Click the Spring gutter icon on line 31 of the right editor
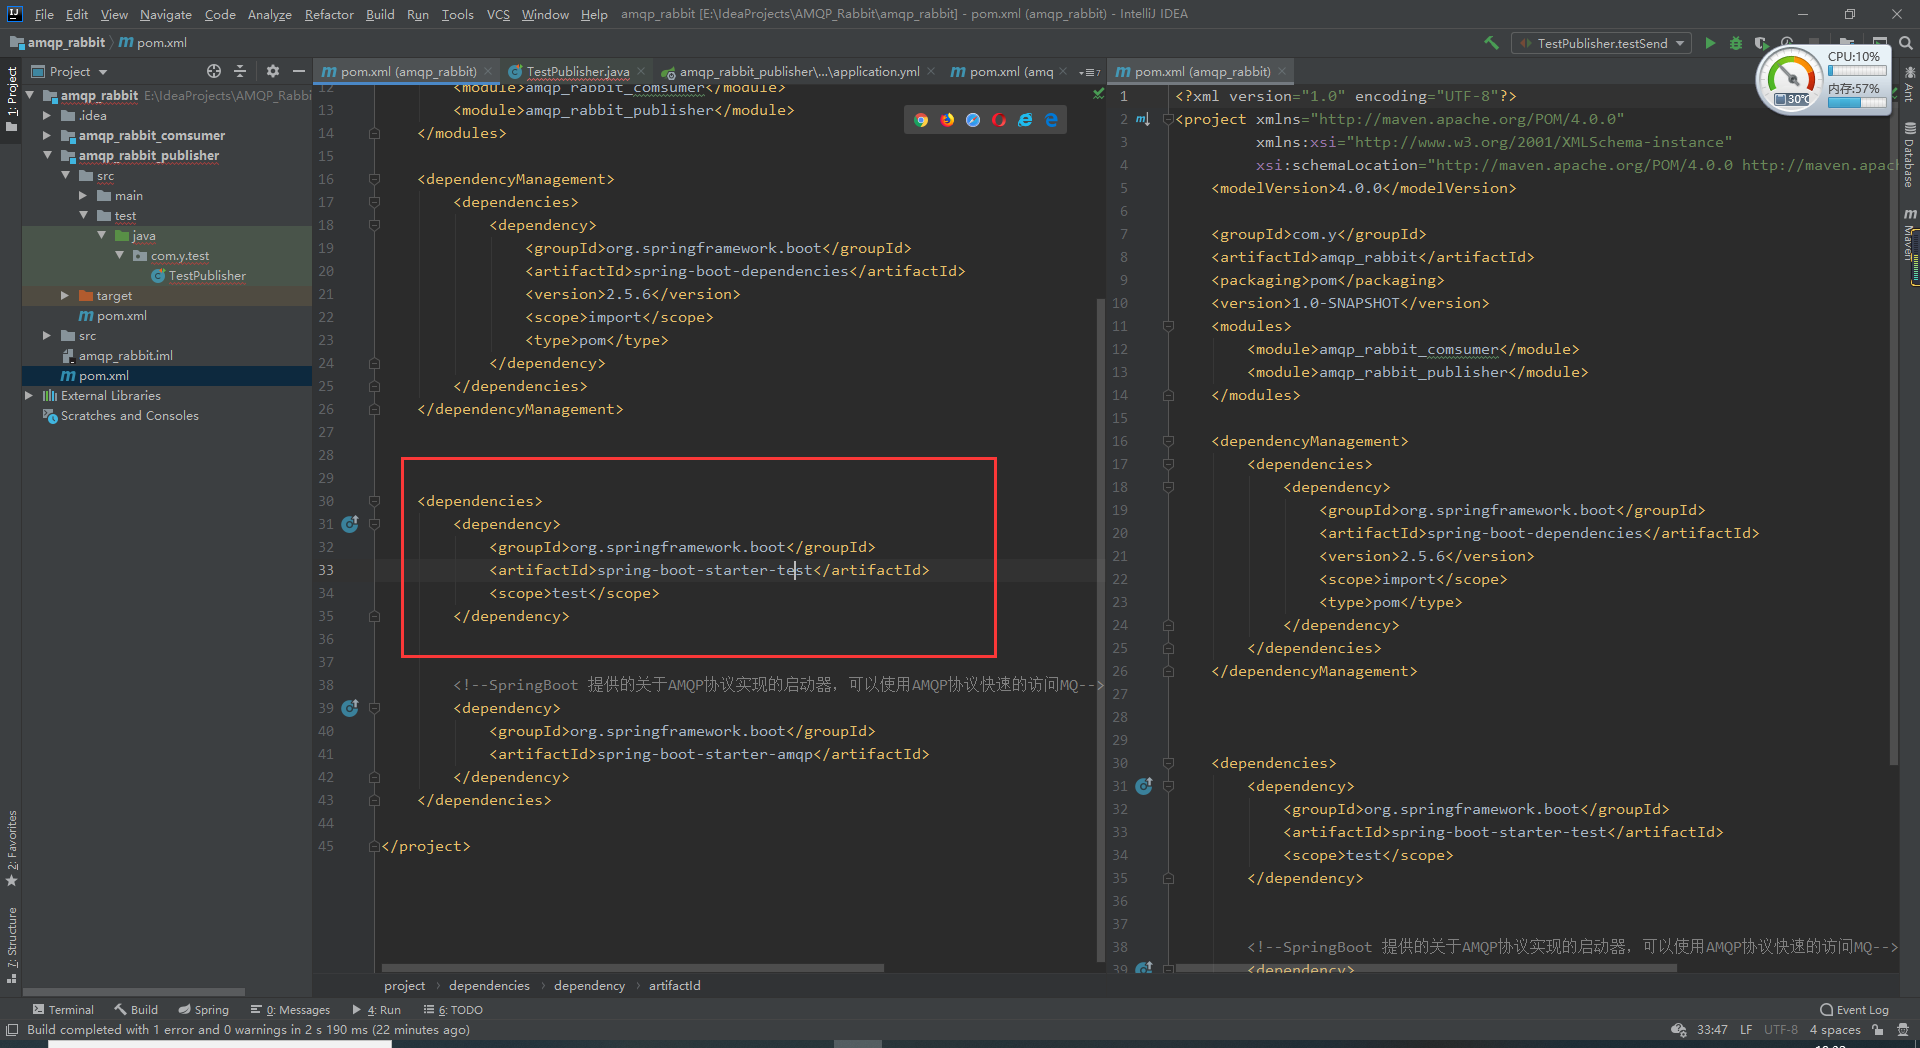Image resolution: width=1920 pixels, height=1048 pixels. [x=1144, y=786]
